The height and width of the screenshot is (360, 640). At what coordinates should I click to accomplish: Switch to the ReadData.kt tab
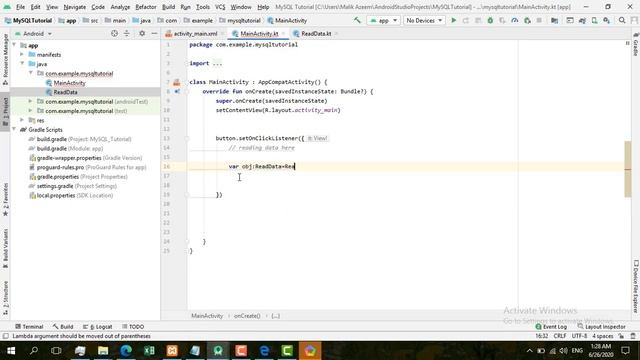(x=316, y=33)
